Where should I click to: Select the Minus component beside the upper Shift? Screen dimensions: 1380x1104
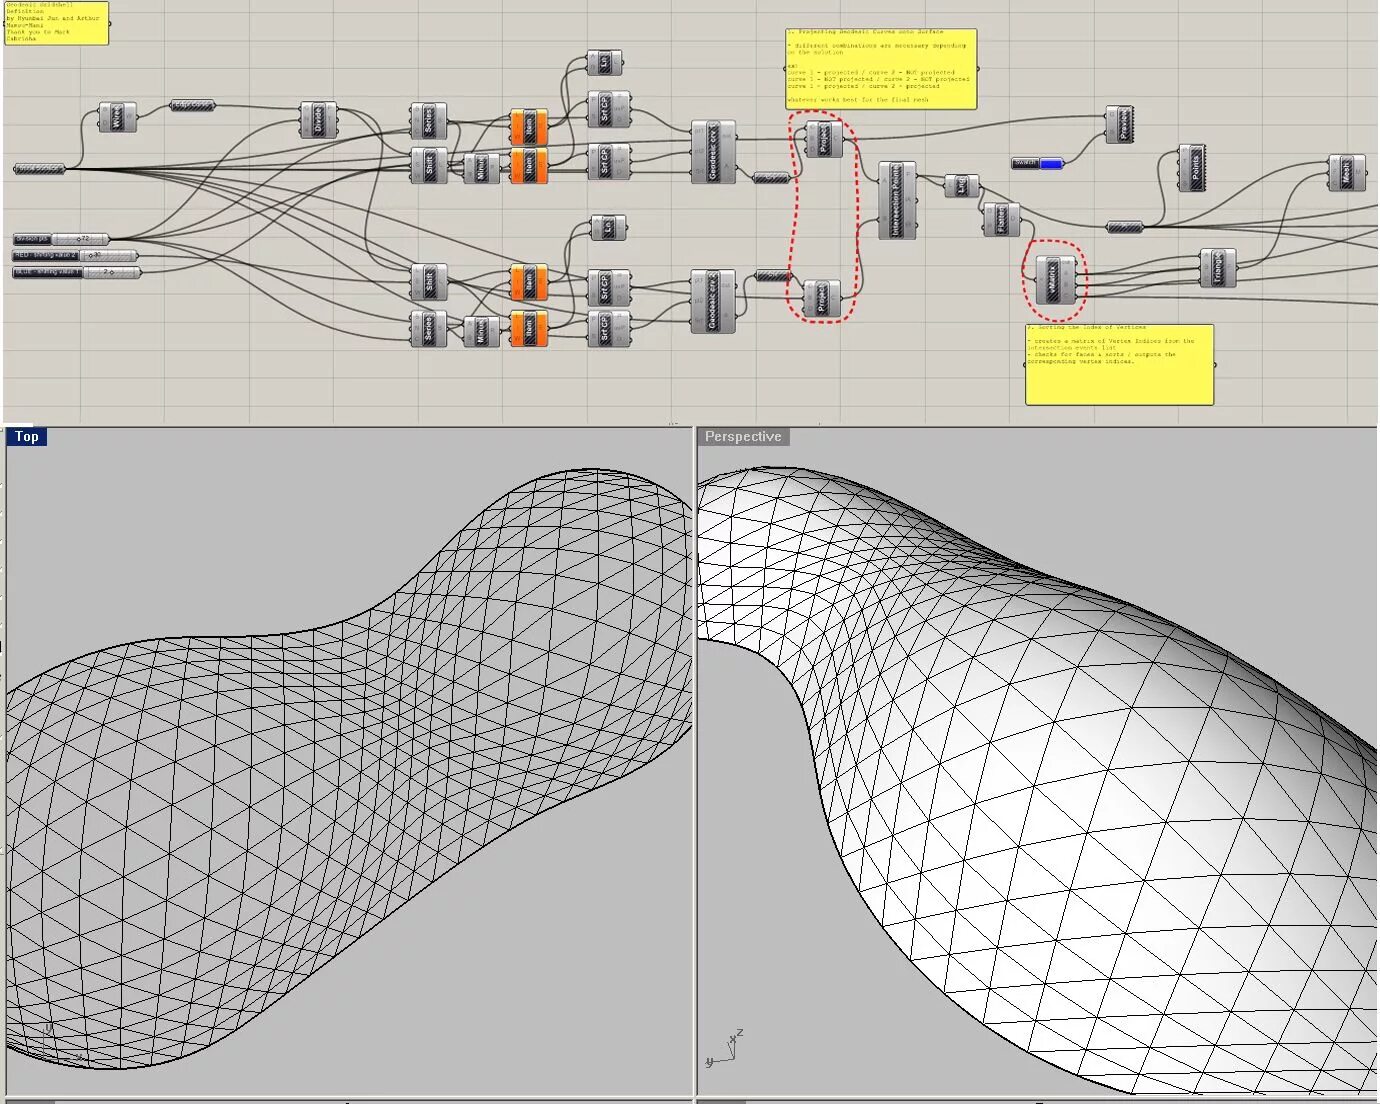click(481, 168)
